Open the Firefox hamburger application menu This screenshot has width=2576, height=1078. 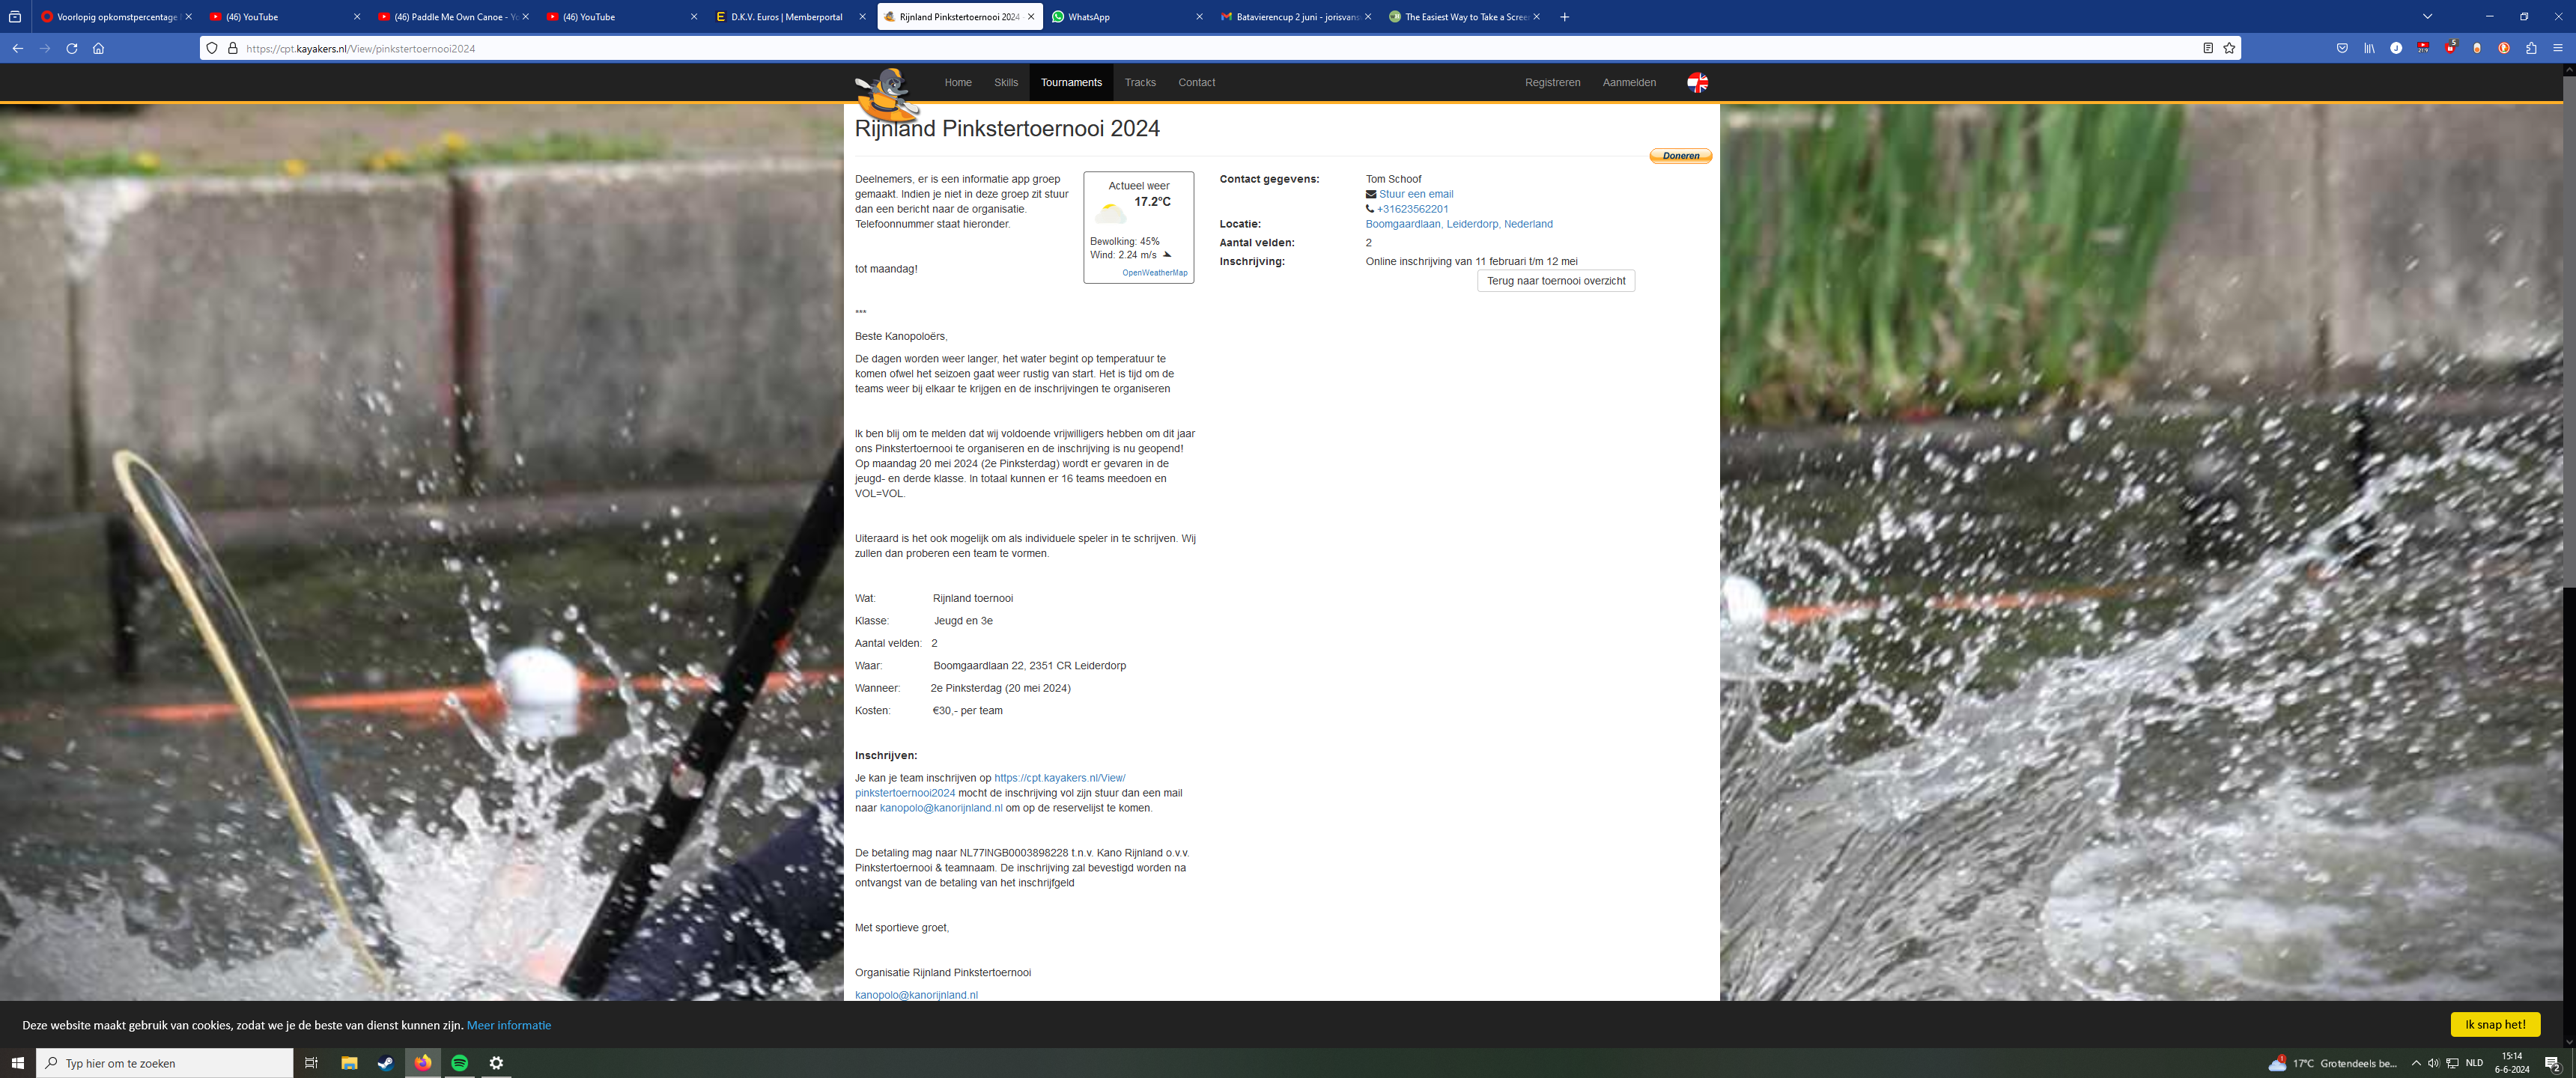pyautogui.click(x=2558, y=48)
